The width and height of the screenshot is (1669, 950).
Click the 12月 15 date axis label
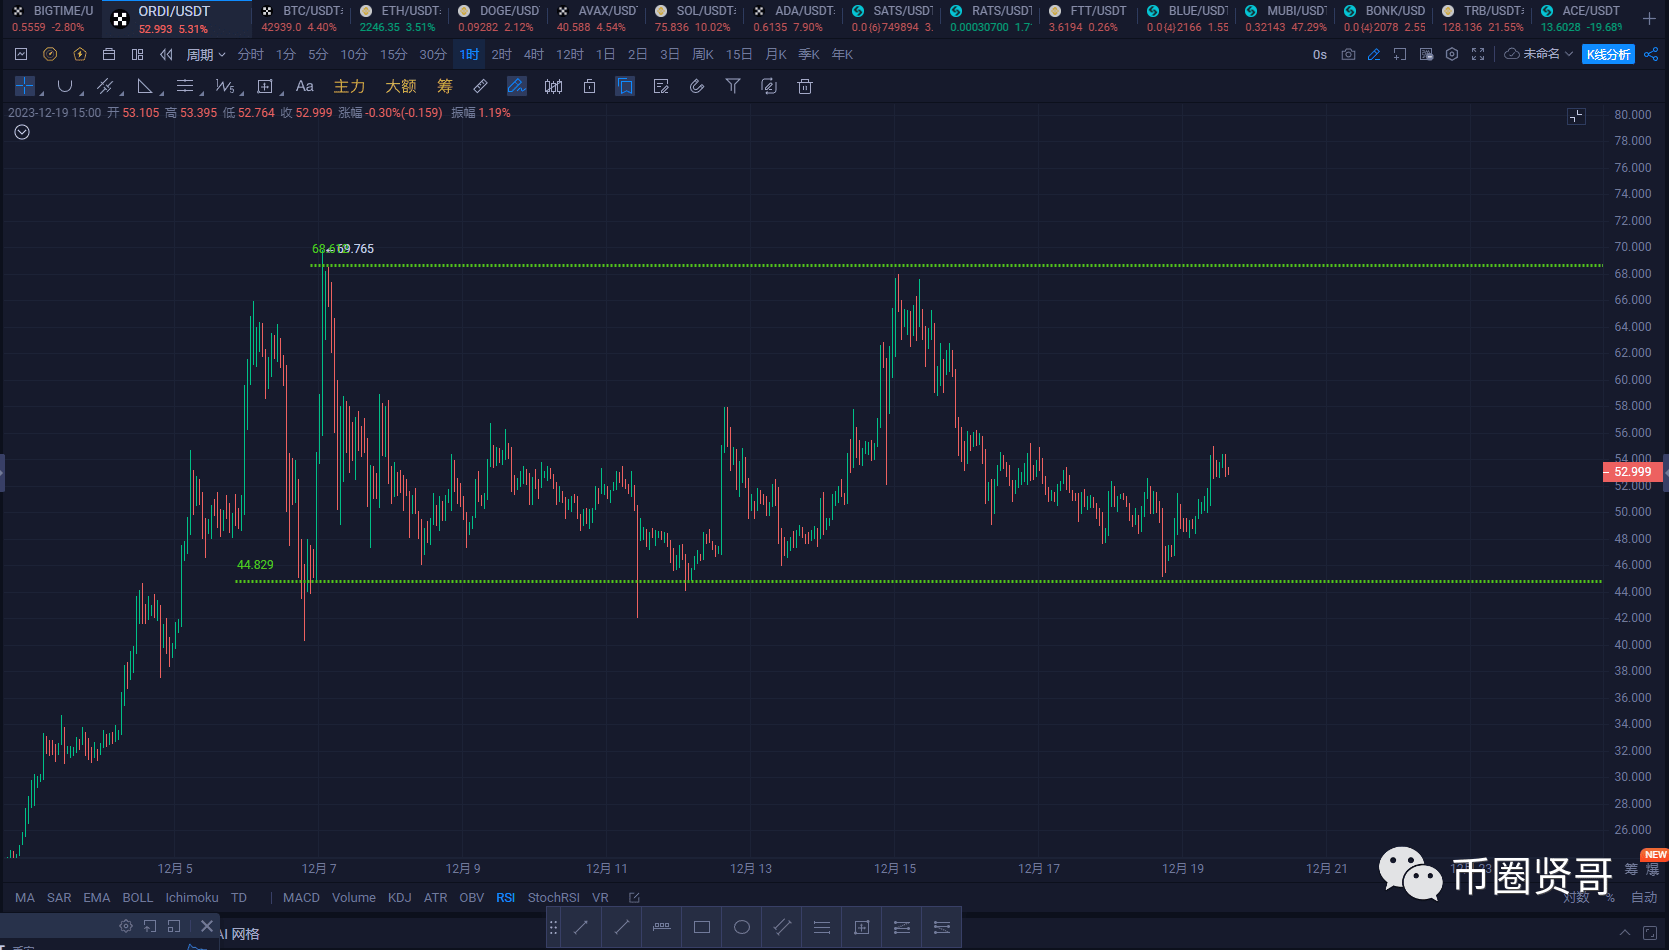[x=895, y=868]
